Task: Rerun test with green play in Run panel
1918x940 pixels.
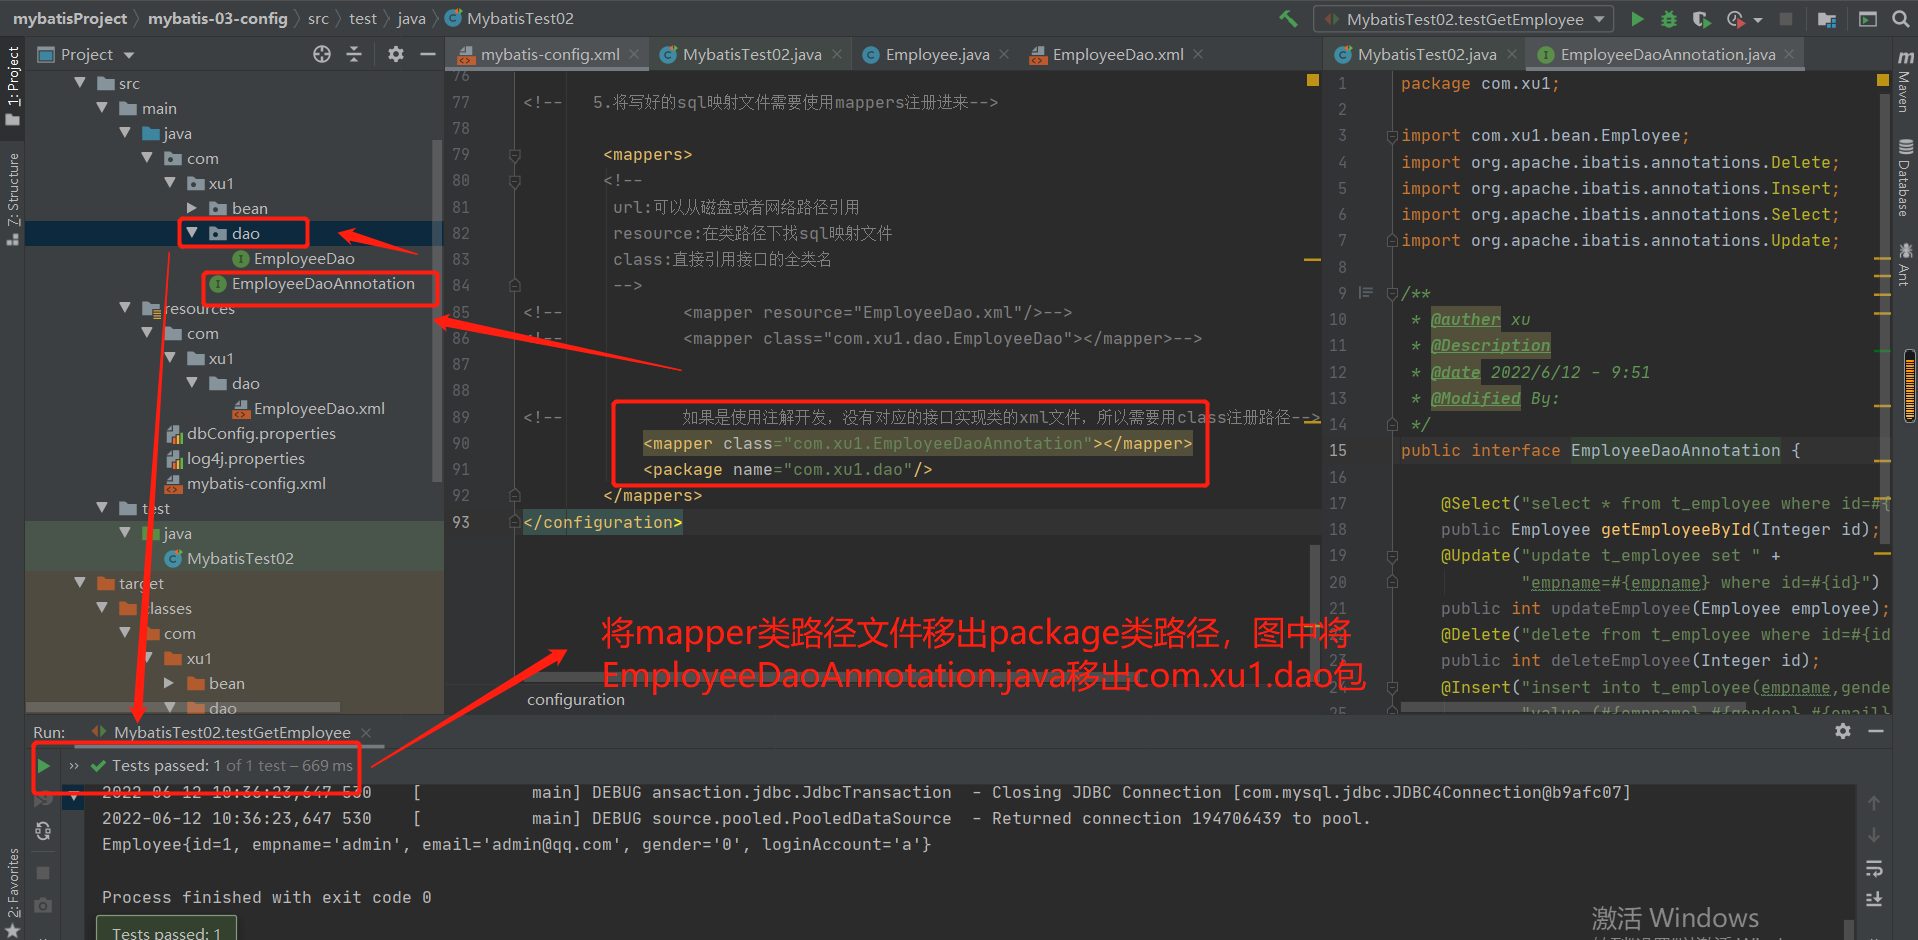Action: tap(44, 766)
